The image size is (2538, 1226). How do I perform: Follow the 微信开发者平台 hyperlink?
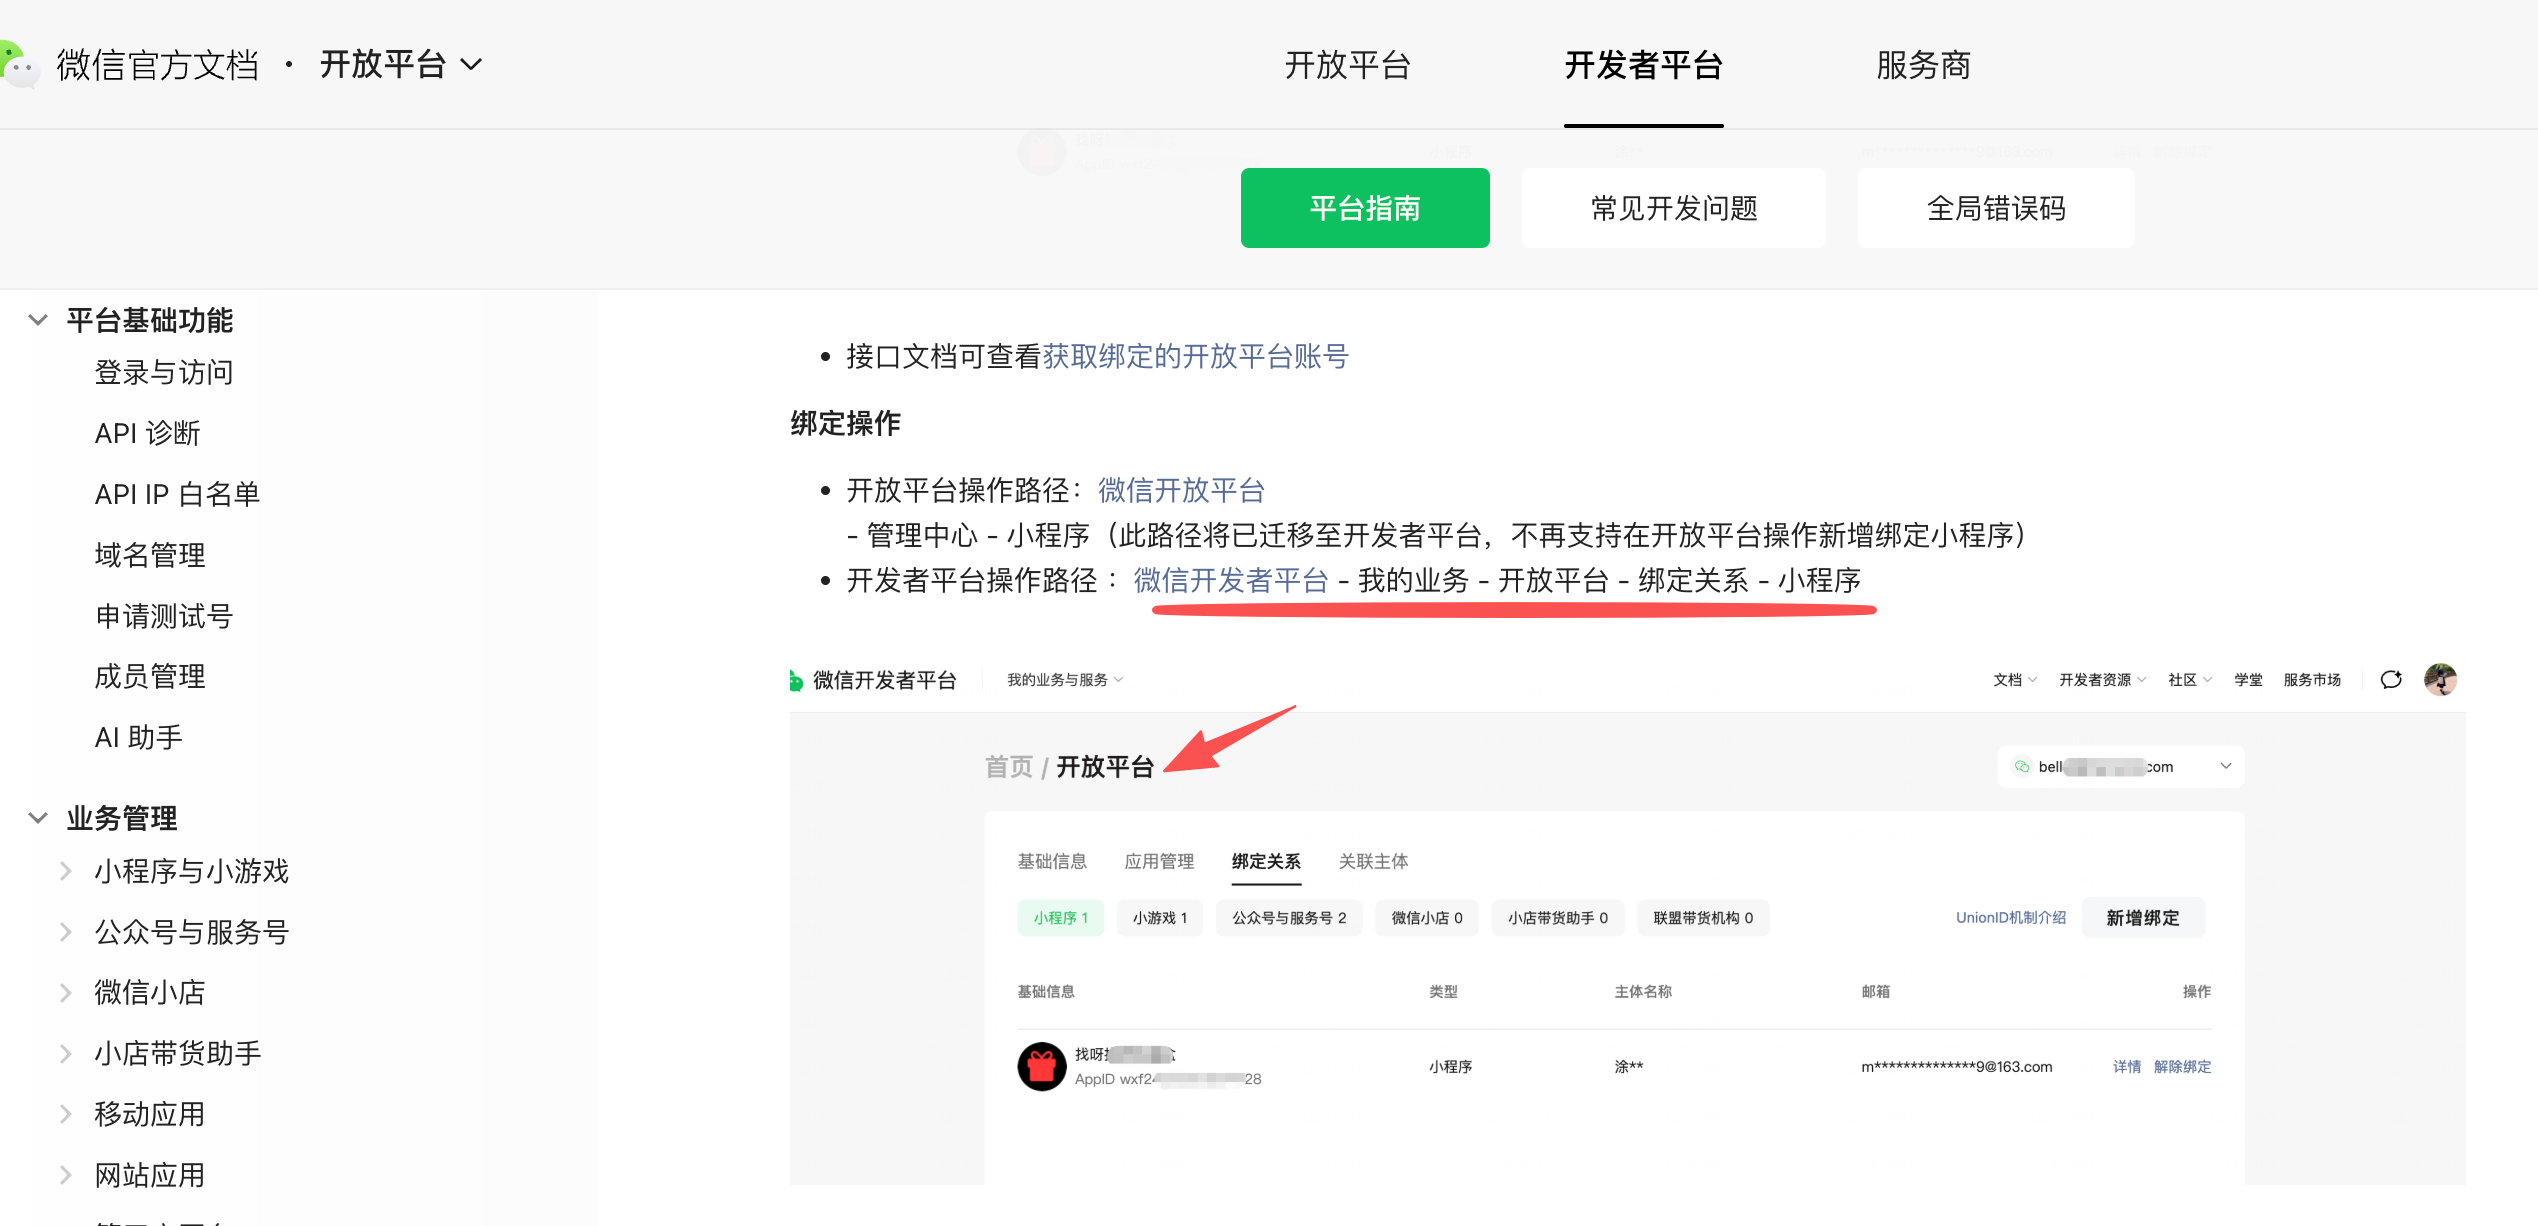1230,580
